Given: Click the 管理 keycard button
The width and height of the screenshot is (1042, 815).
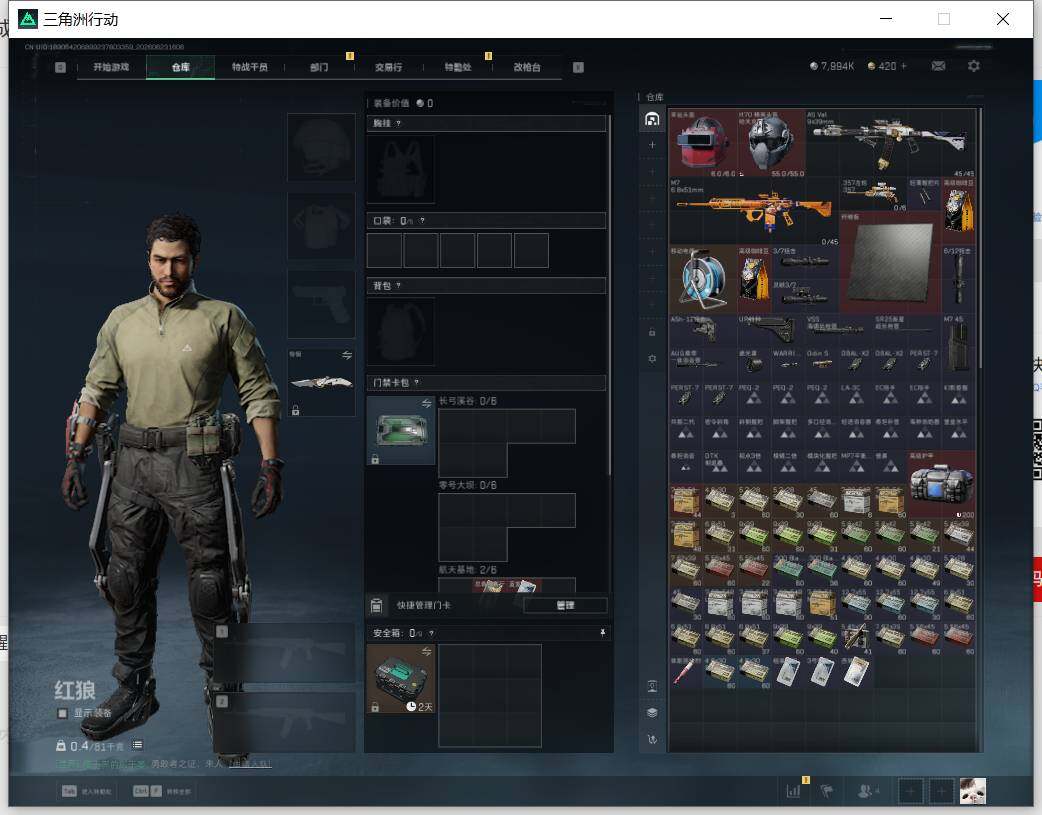Looking at the screenshot, I should point(565,605).
